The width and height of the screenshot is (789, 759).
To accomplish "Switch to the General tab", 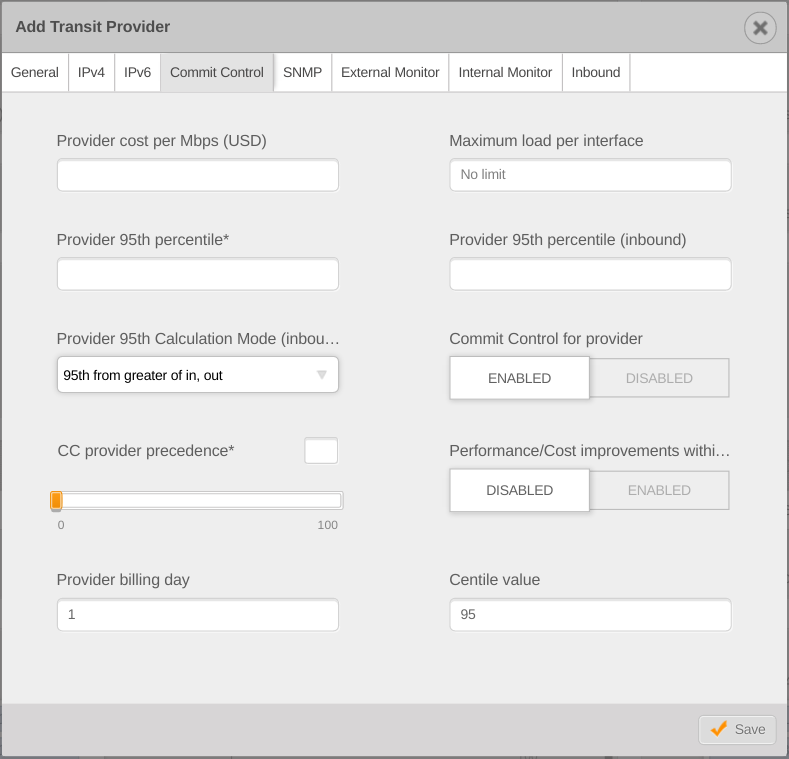I will (x=35, y=72).
